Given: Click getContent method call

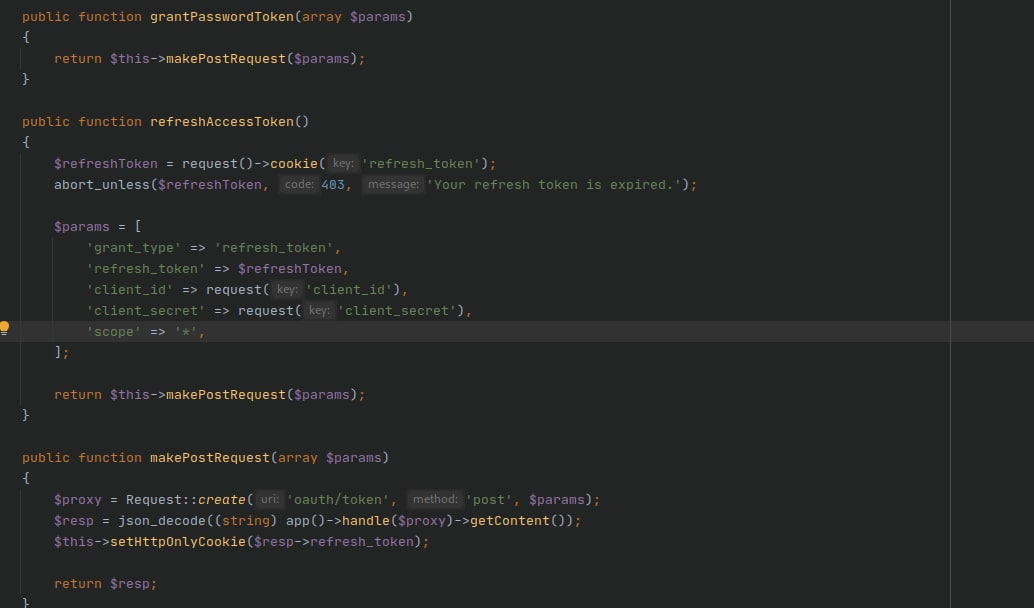Looking at the screenshot, I should [510, 521].
